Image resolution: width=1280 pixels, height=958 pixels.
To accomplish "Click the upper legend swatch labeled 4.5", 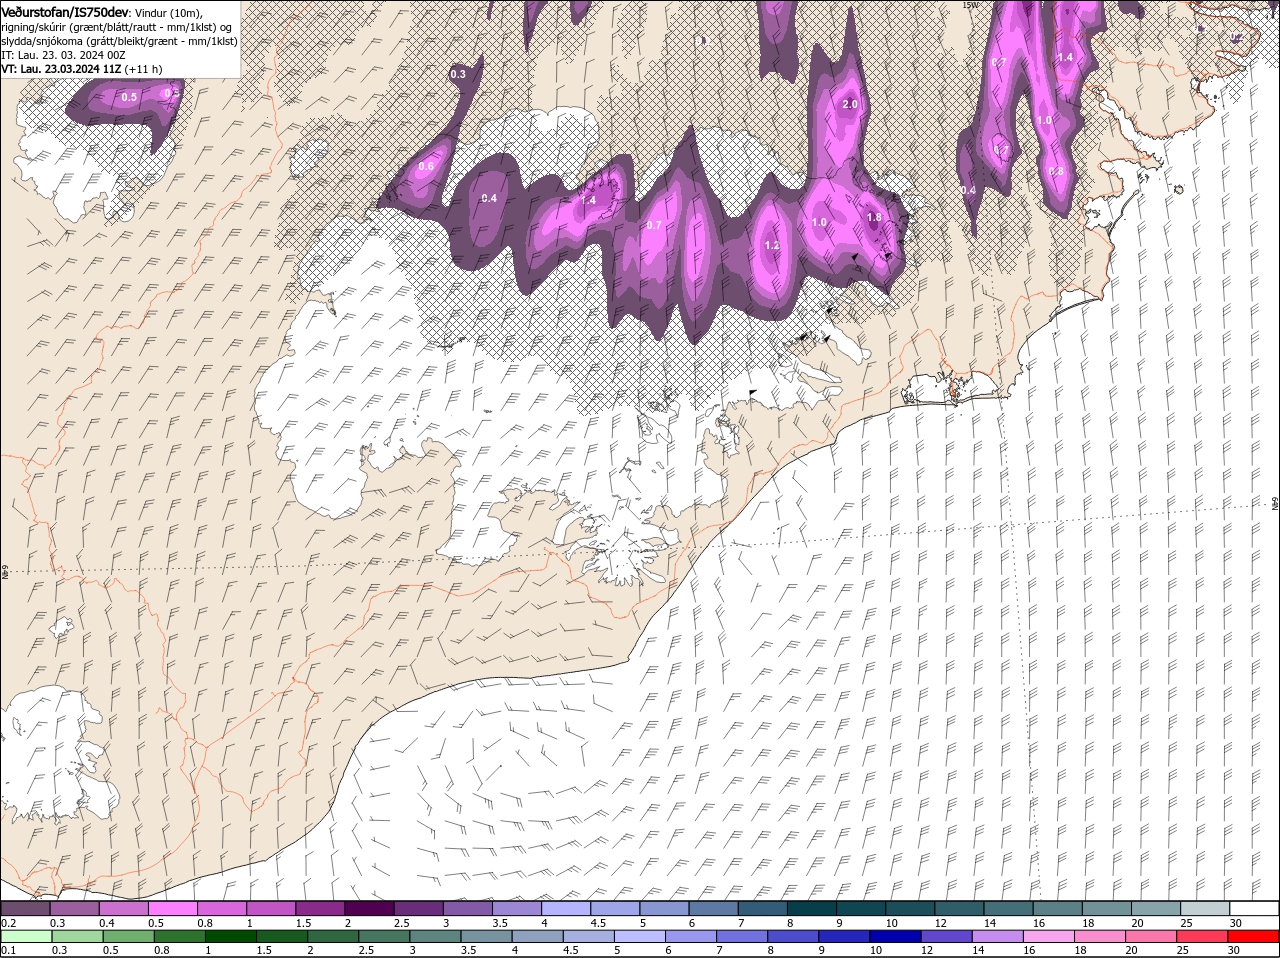I will pos(614,908).
